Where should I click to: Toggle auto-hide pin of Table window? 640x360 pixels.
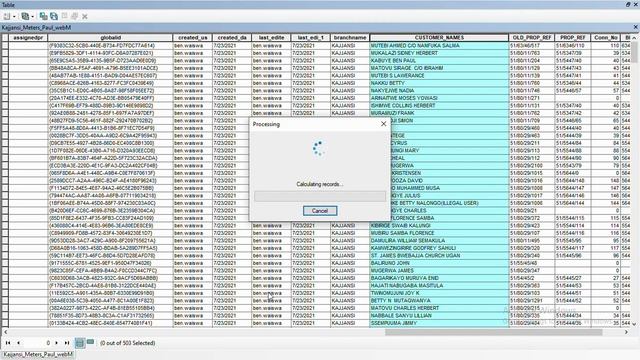[x=628, y=4]
